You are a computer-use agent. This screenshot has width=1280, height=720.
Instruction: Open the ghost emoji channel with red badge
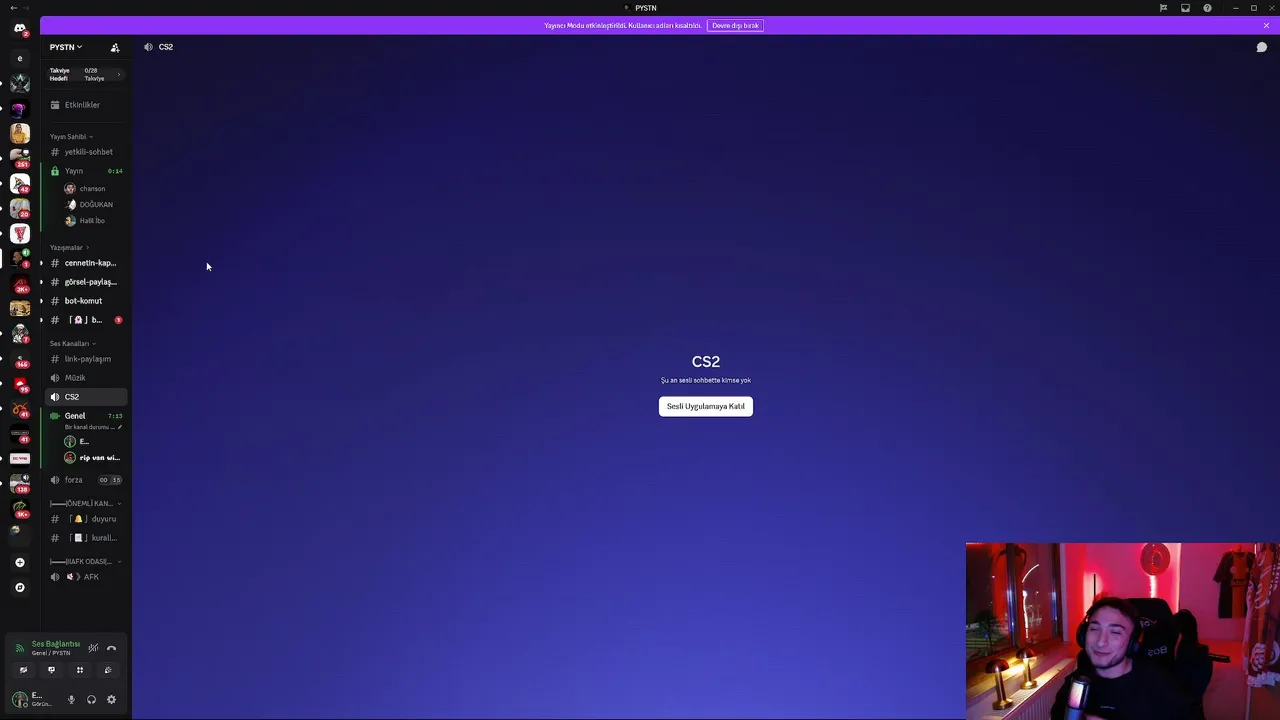click(x=86, y=320)
